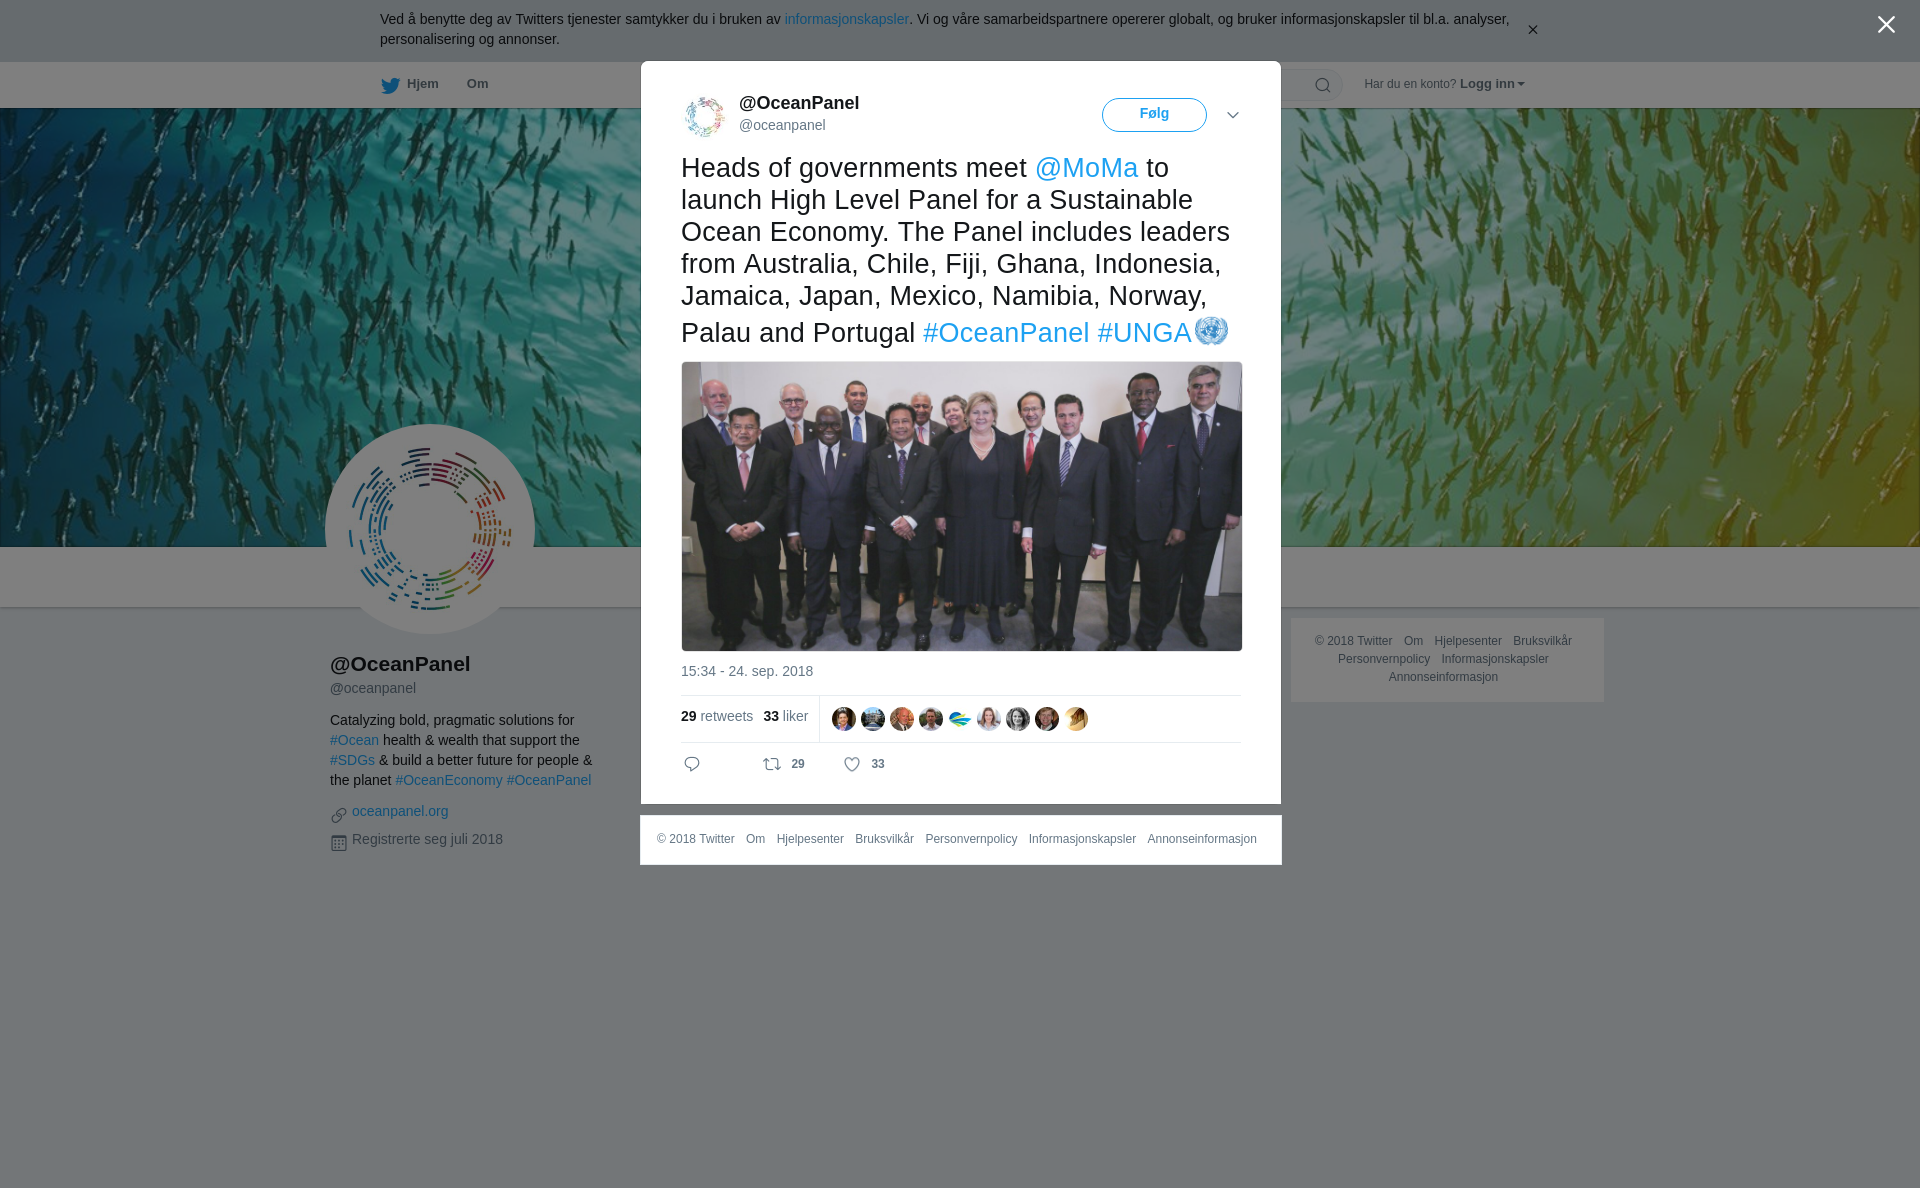Expand tweet options chevron menu
The width and height of the screenshot is (1920, 1188).
[1233, 115]
